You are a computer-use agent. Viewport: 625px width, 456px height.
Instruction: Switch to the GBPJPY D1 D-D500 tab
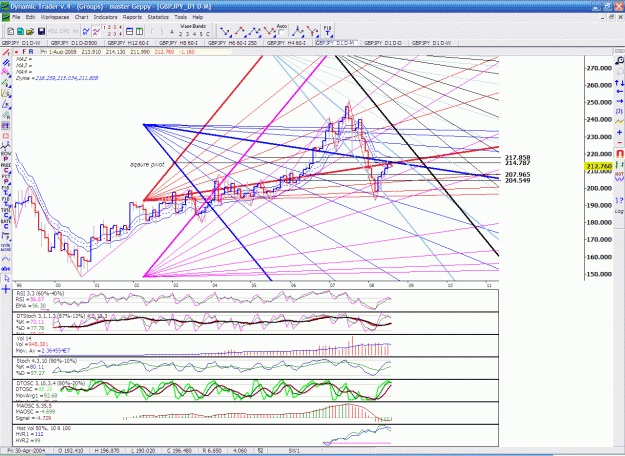pos(76,43)
